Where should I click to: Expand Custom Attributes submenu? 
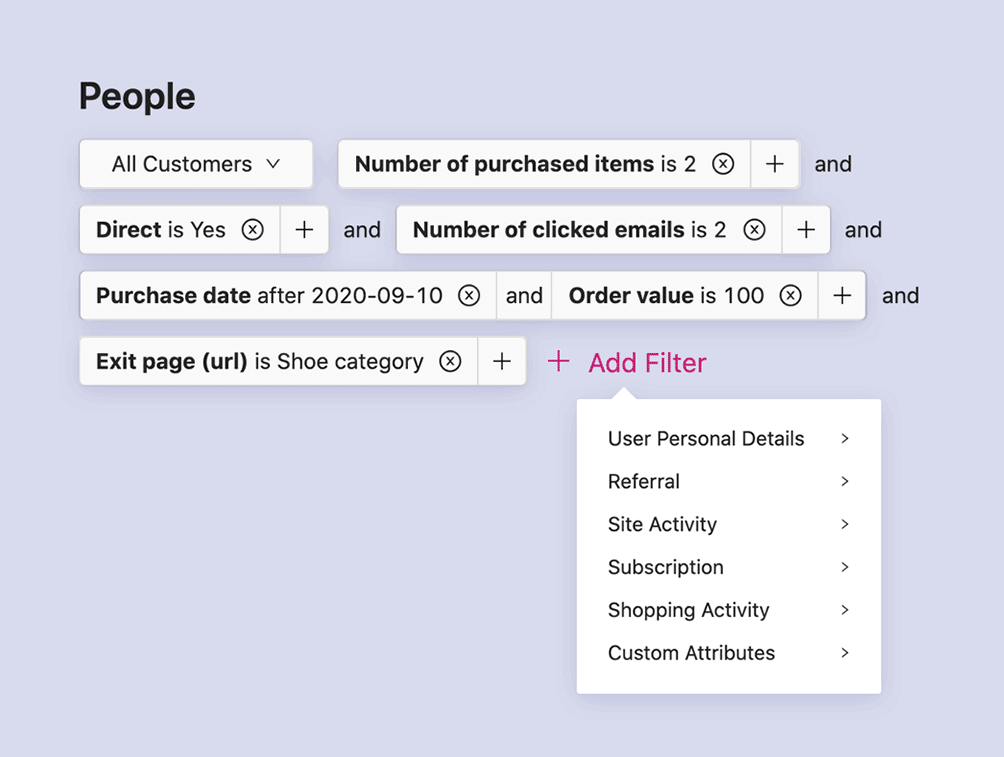click(728, 653)
